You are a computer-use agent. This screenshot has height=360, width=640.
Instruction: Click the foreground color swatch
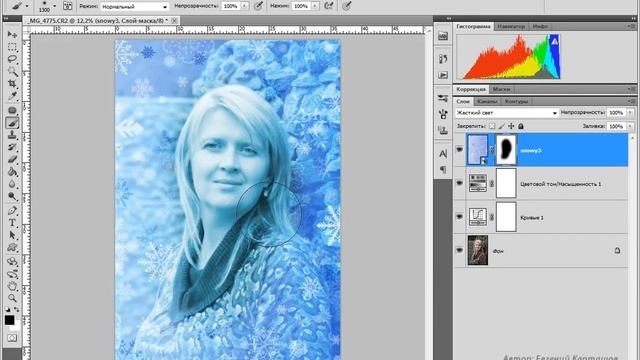pos(9,320)
